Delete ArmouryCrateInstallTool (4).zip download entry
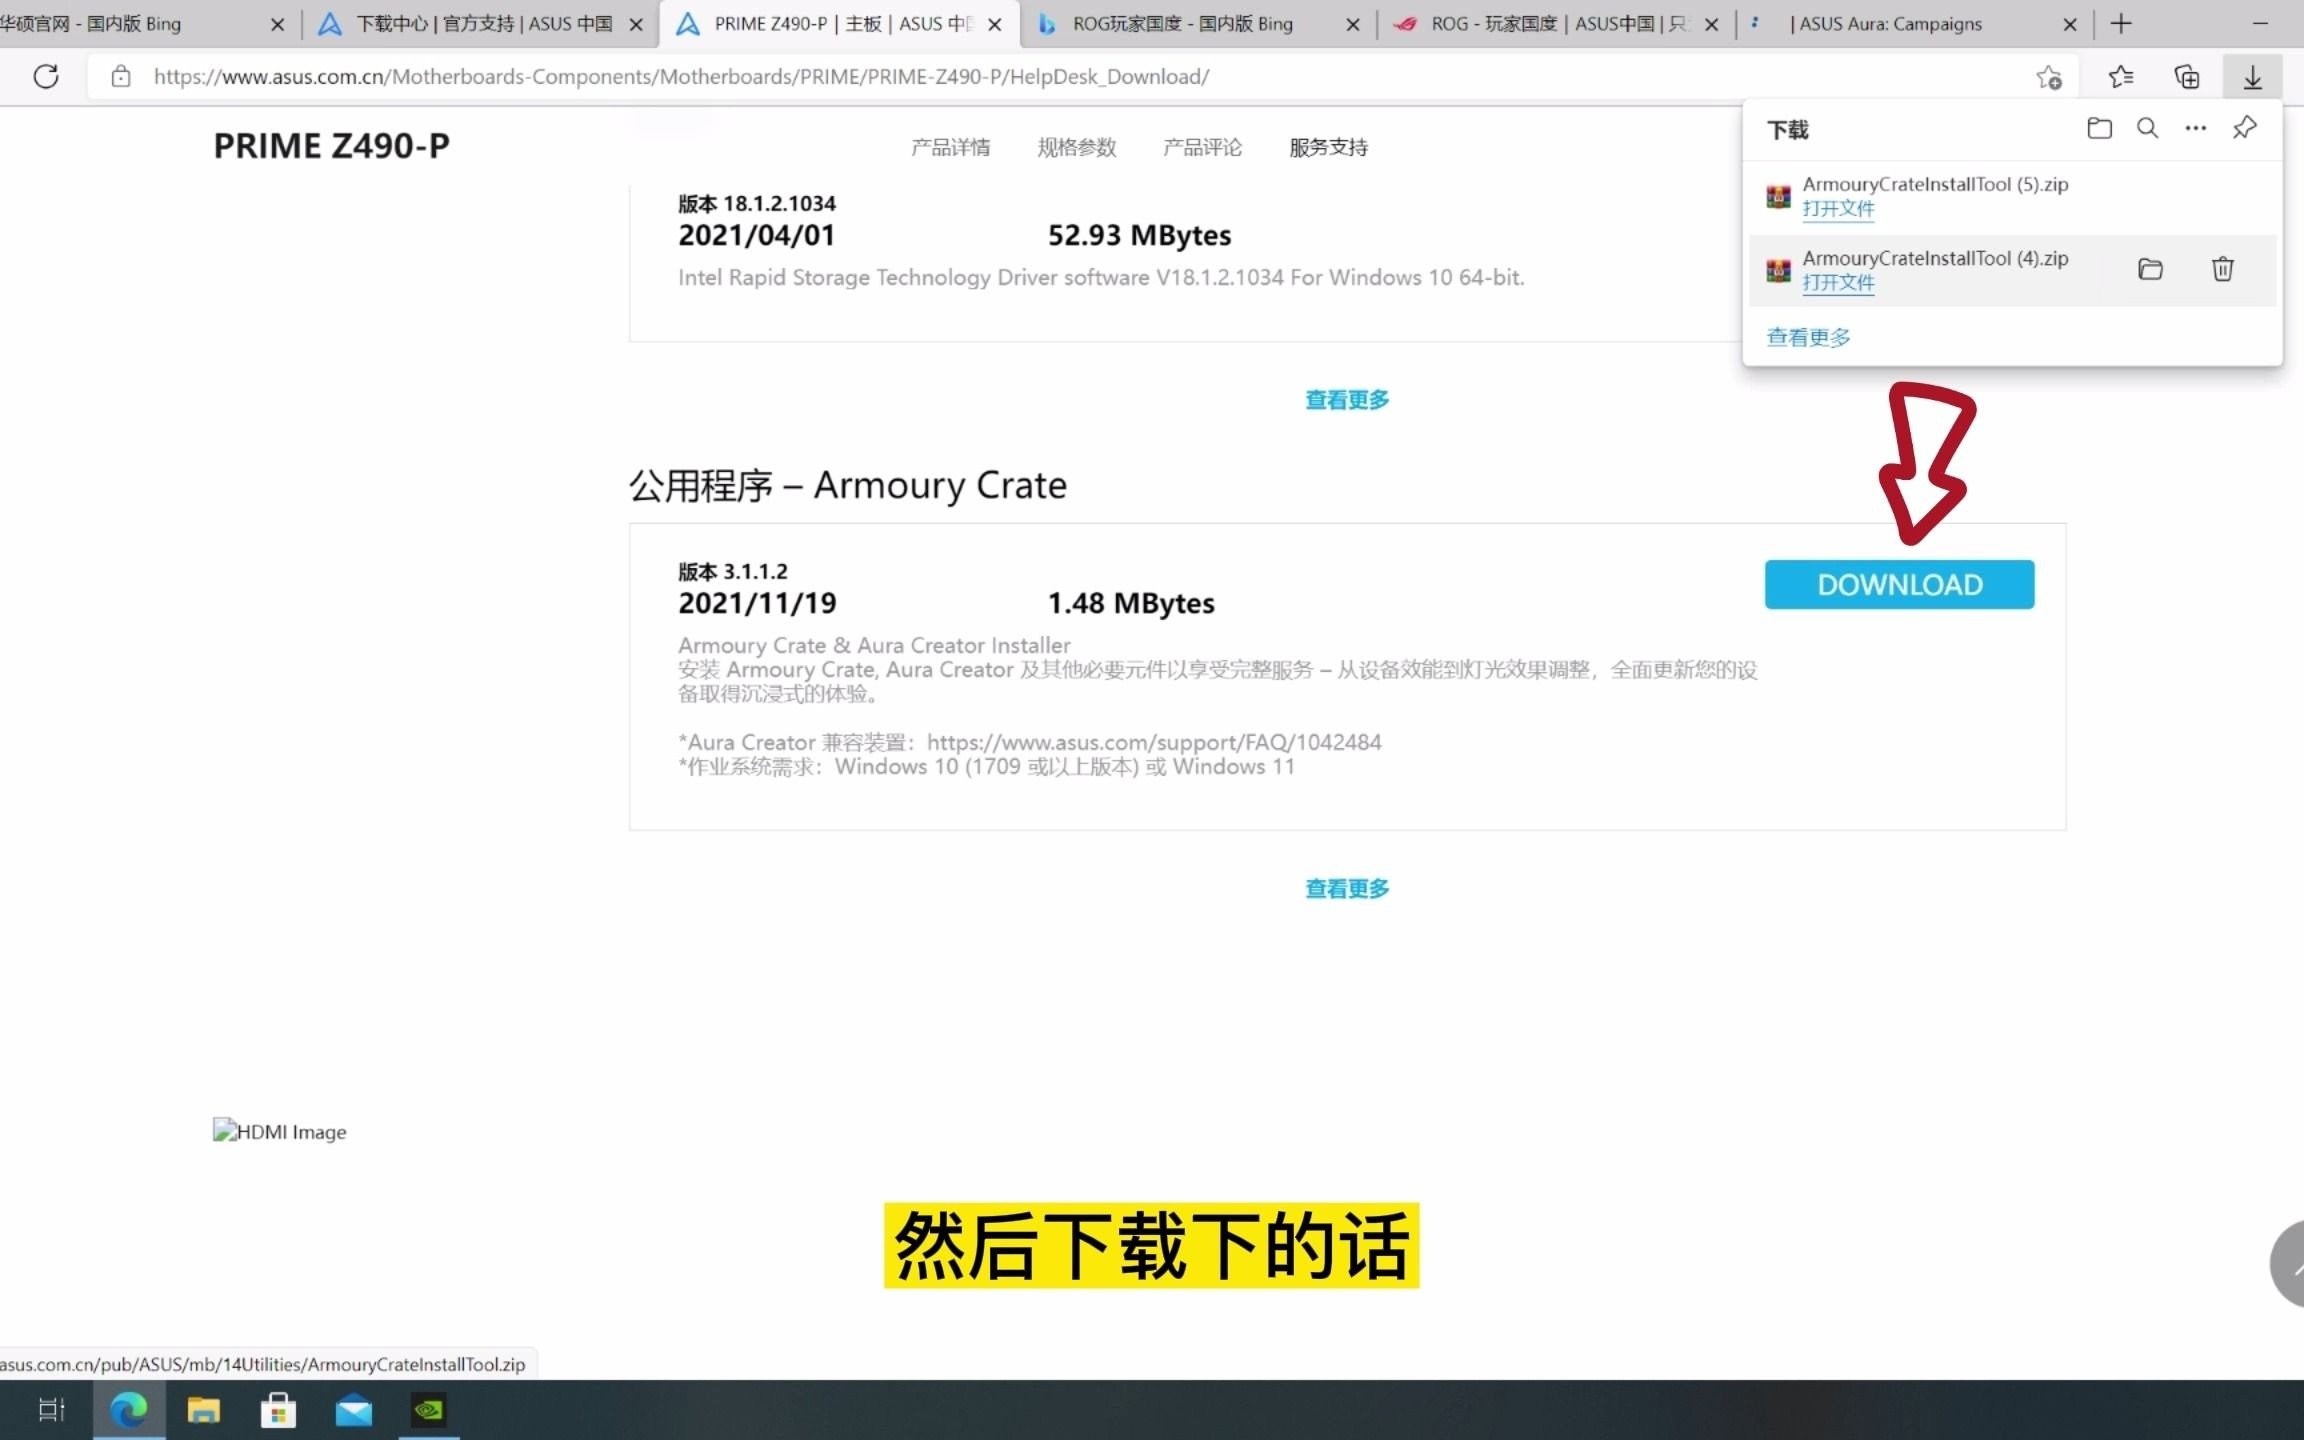 coord(2222,269)
